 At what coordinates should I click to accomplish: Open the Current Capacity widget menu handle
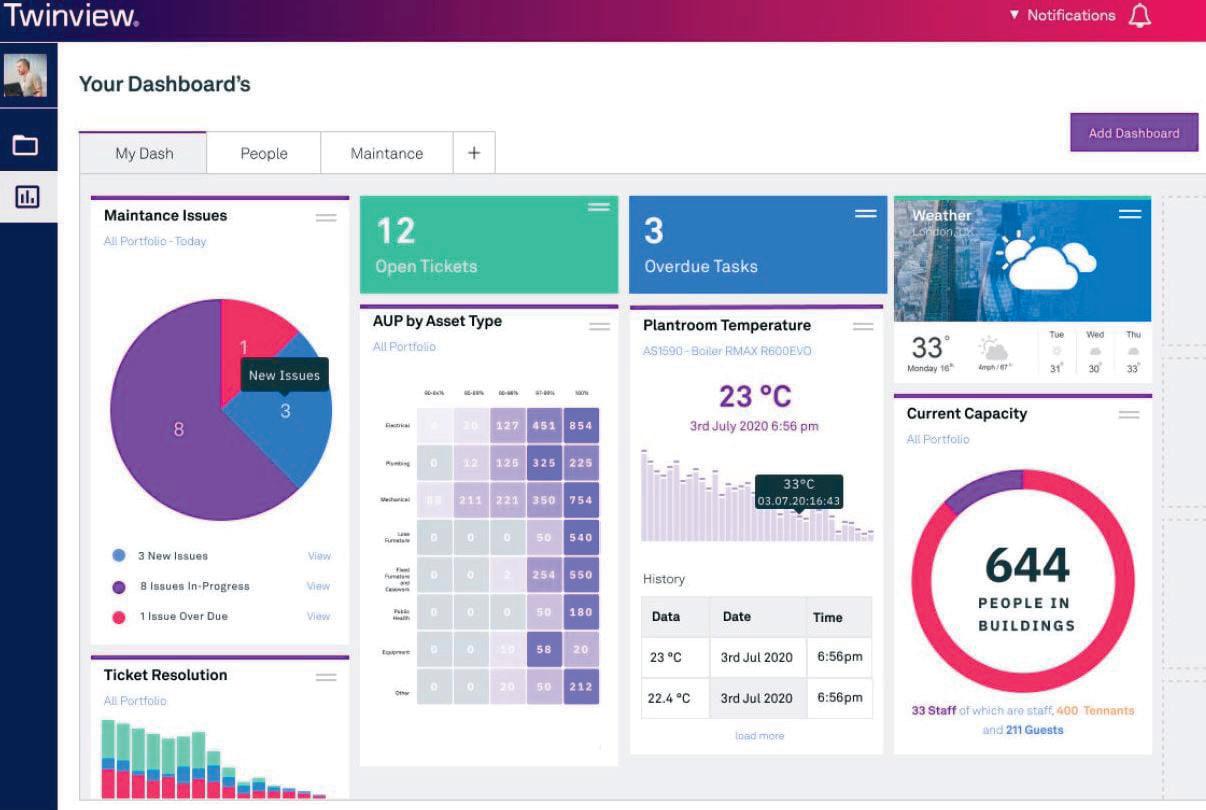pyautogui.click(x=1129, y=414)
